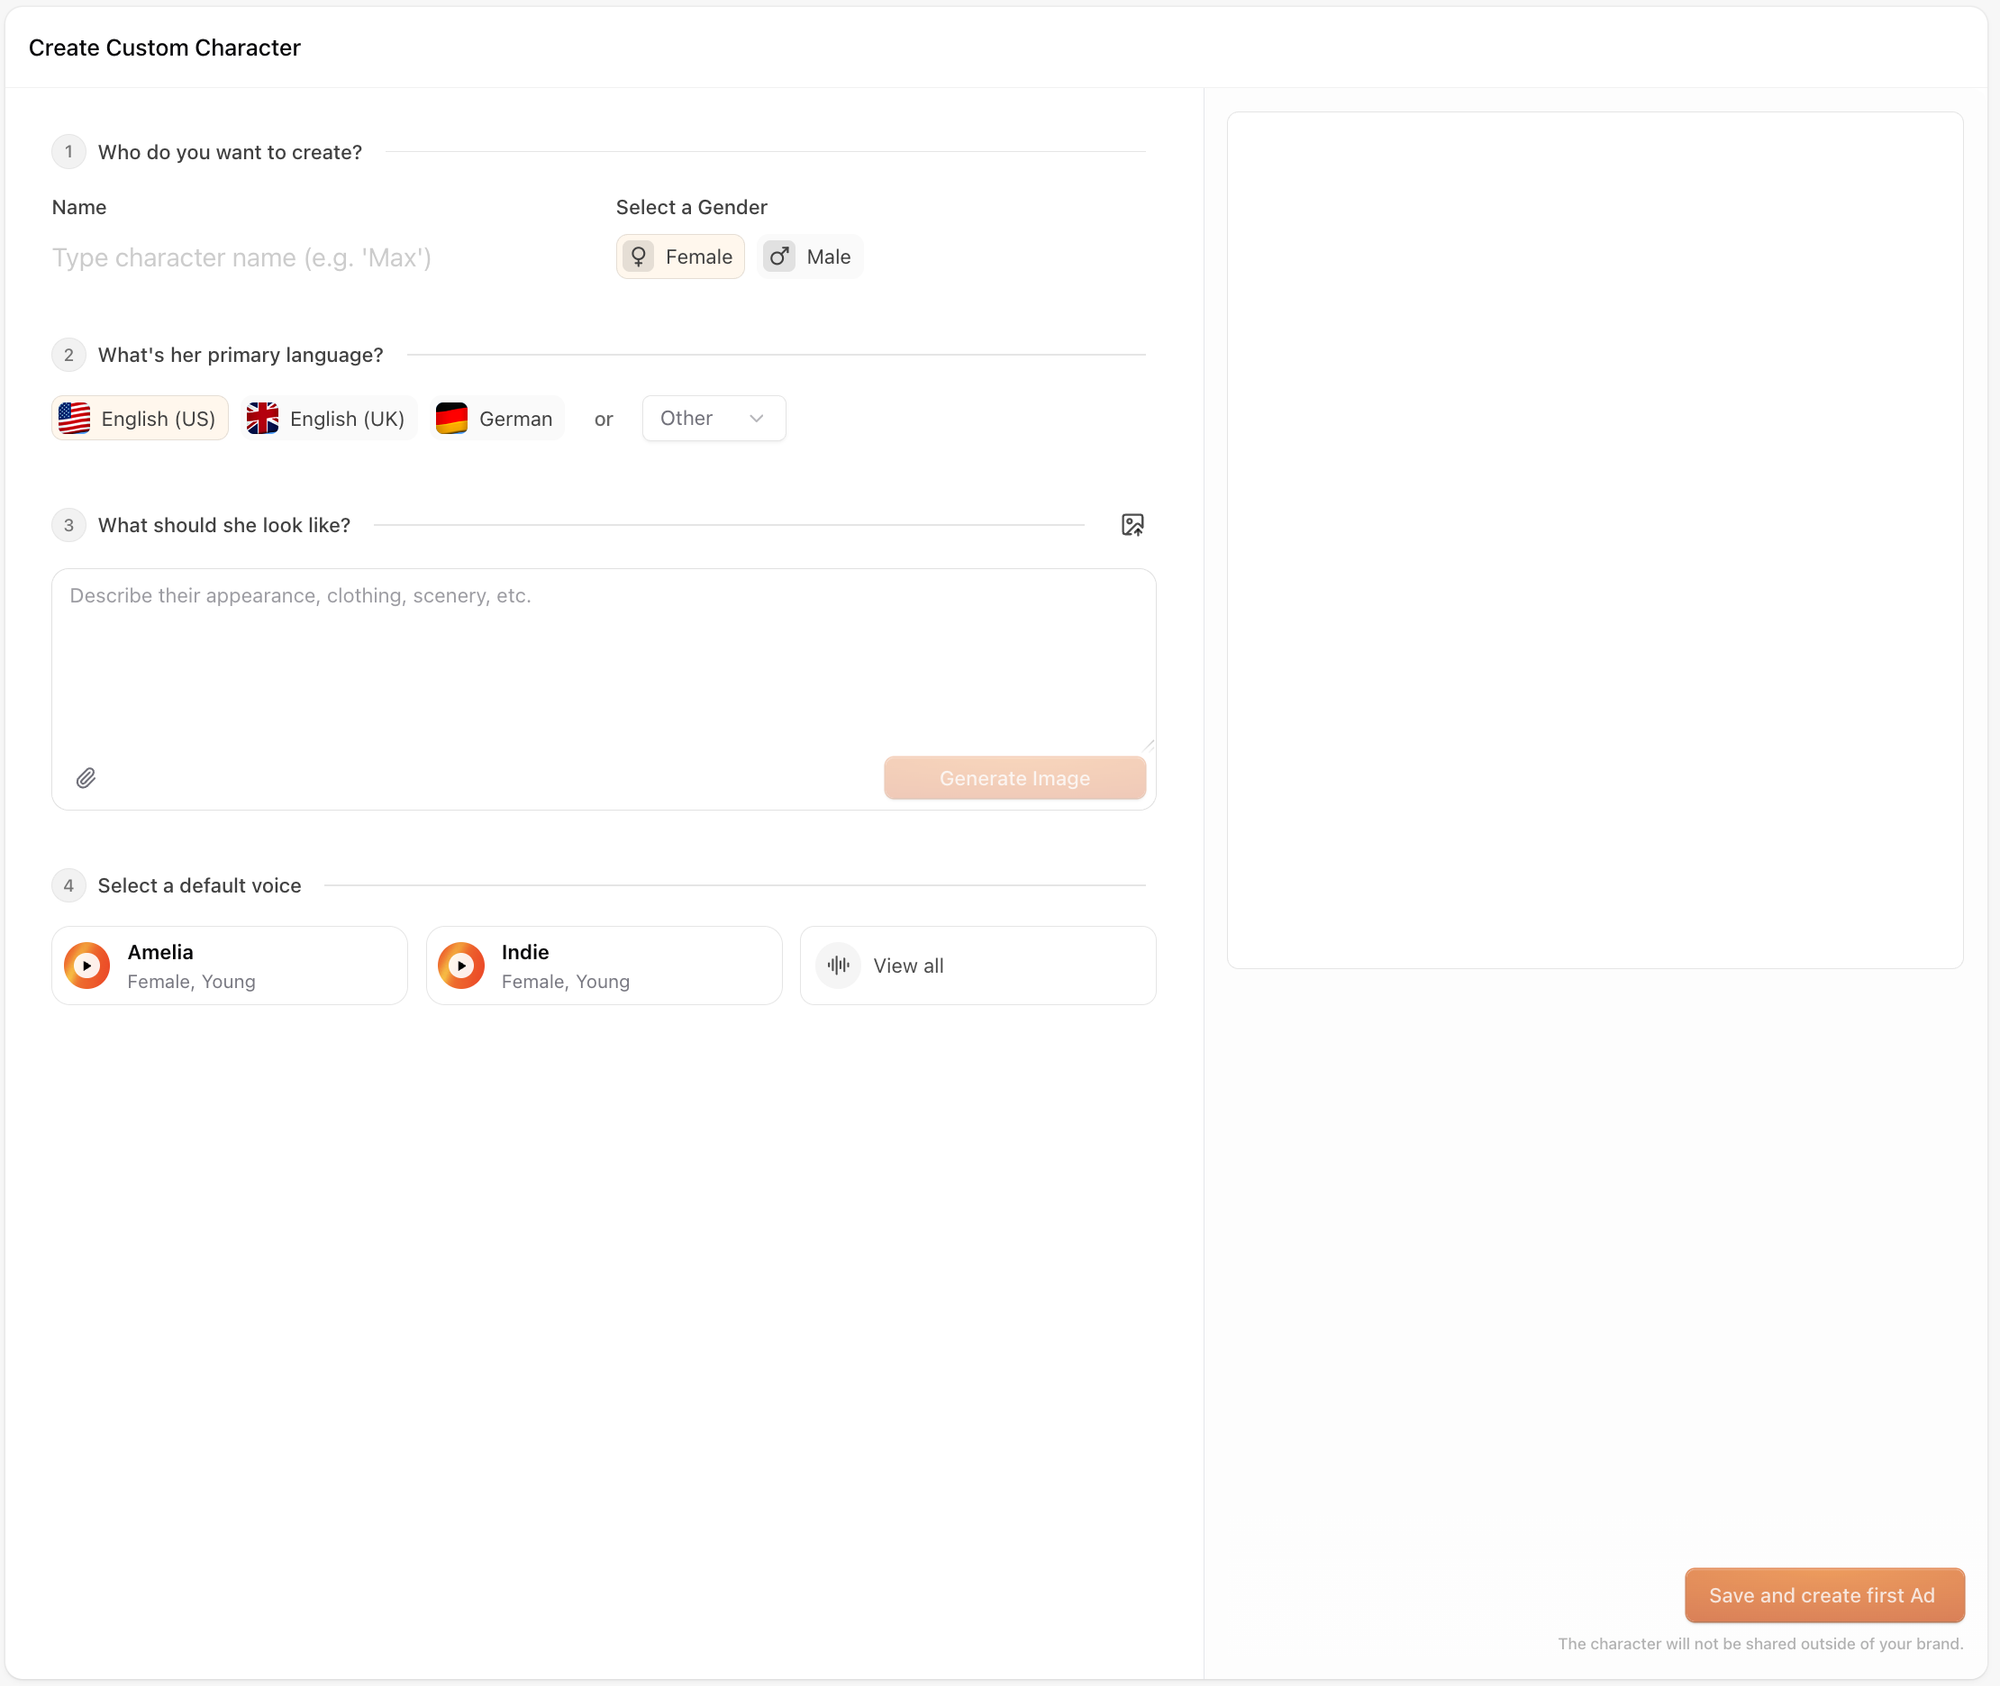
Task: Click the female gender symbol icon
Action: pos(639,257)
